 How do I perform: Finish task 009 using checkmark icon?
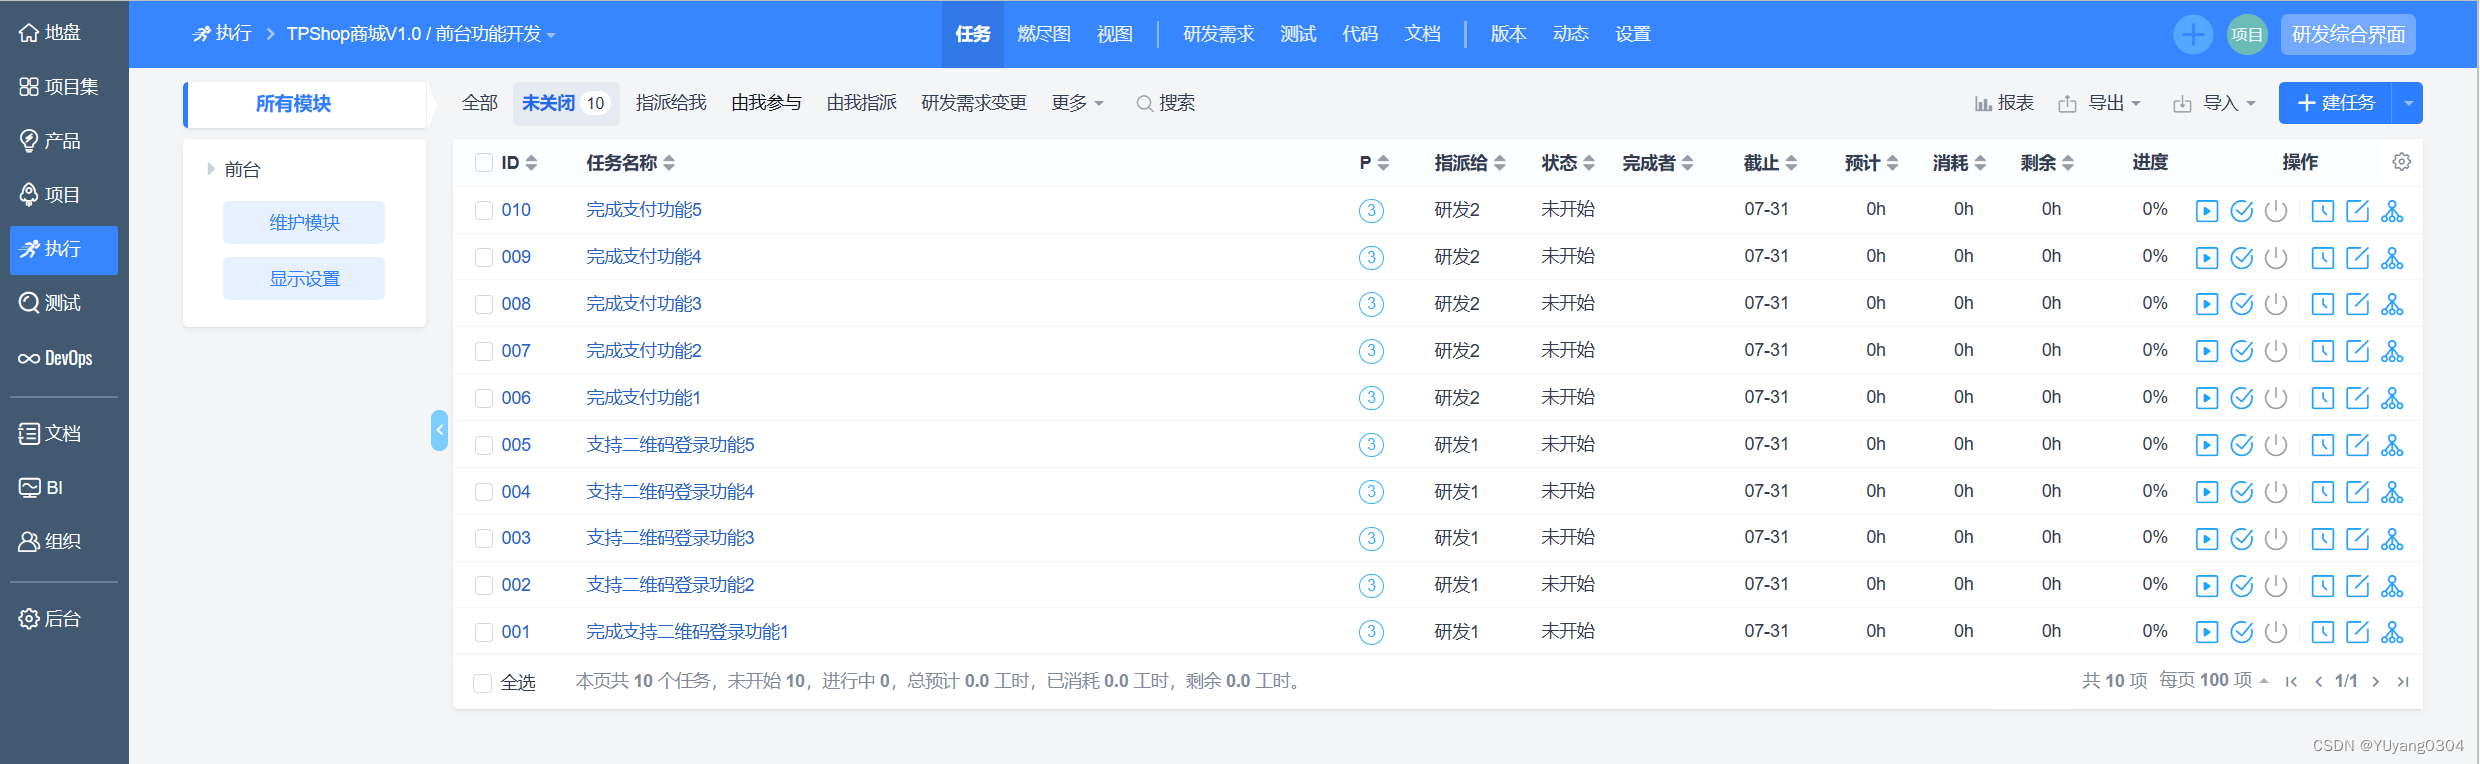pyautogui.click(x=2241, y=257)
